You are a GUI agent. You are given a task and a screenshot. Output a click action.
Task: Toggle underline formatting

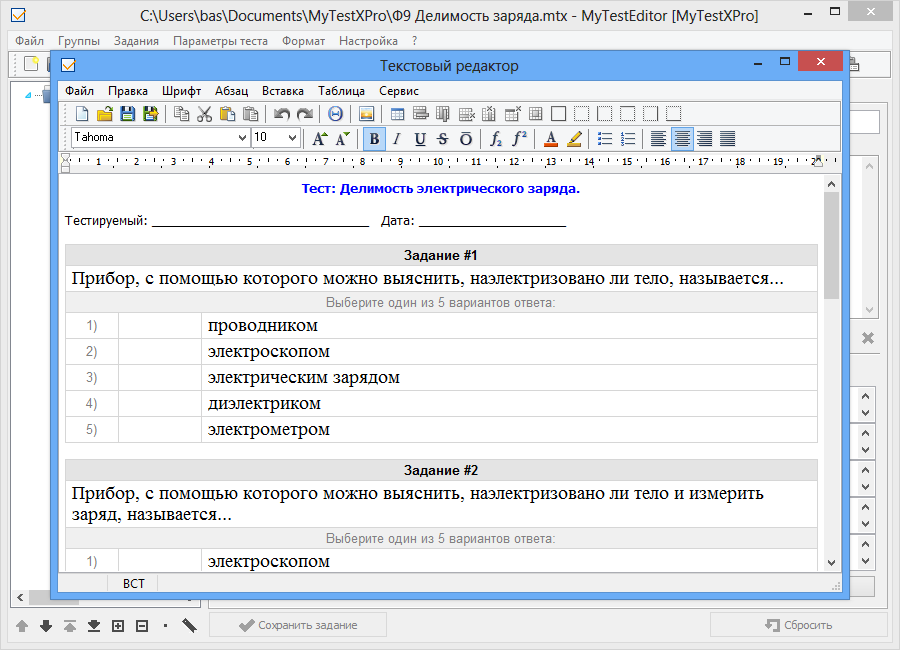[420, 138]
